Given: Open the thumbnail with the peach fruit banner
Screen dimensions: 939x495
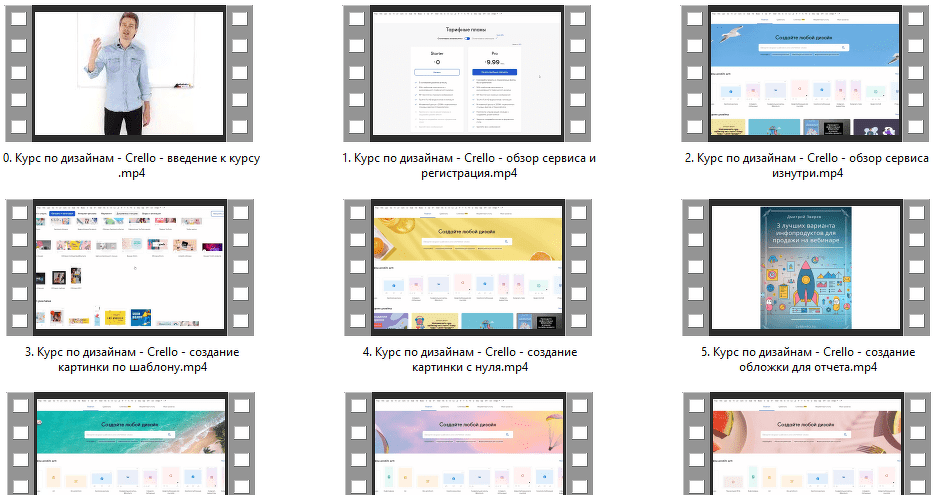Looking at the screenshot, I should click(x=806, y=447).
